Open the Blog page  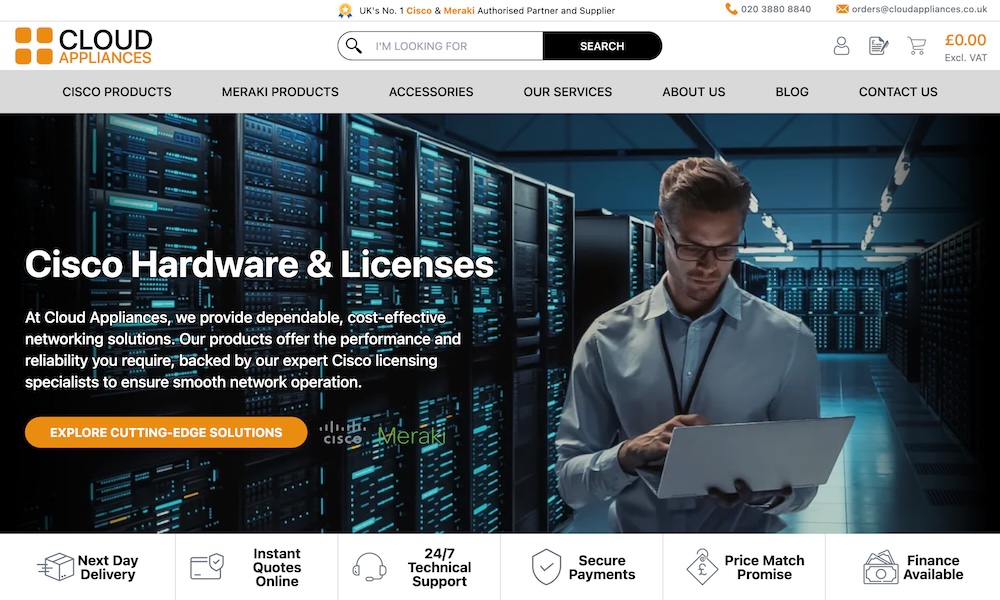pos(792,92)
